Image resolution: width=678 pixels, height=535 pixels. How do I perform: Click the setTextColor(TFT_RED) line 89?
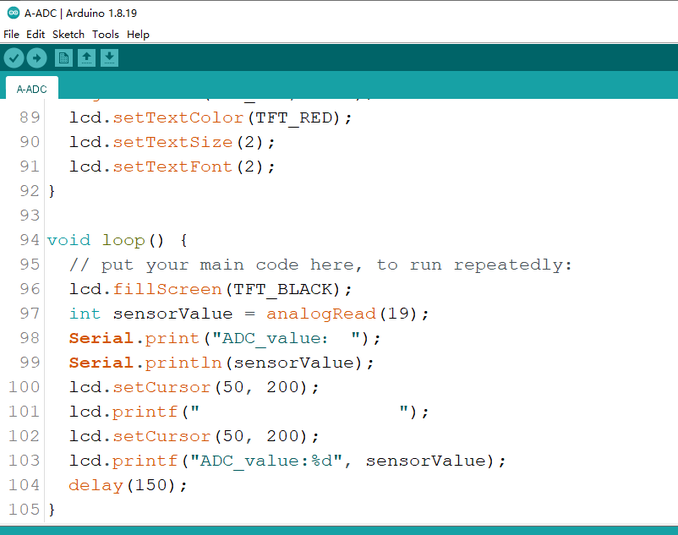point(211,118)
